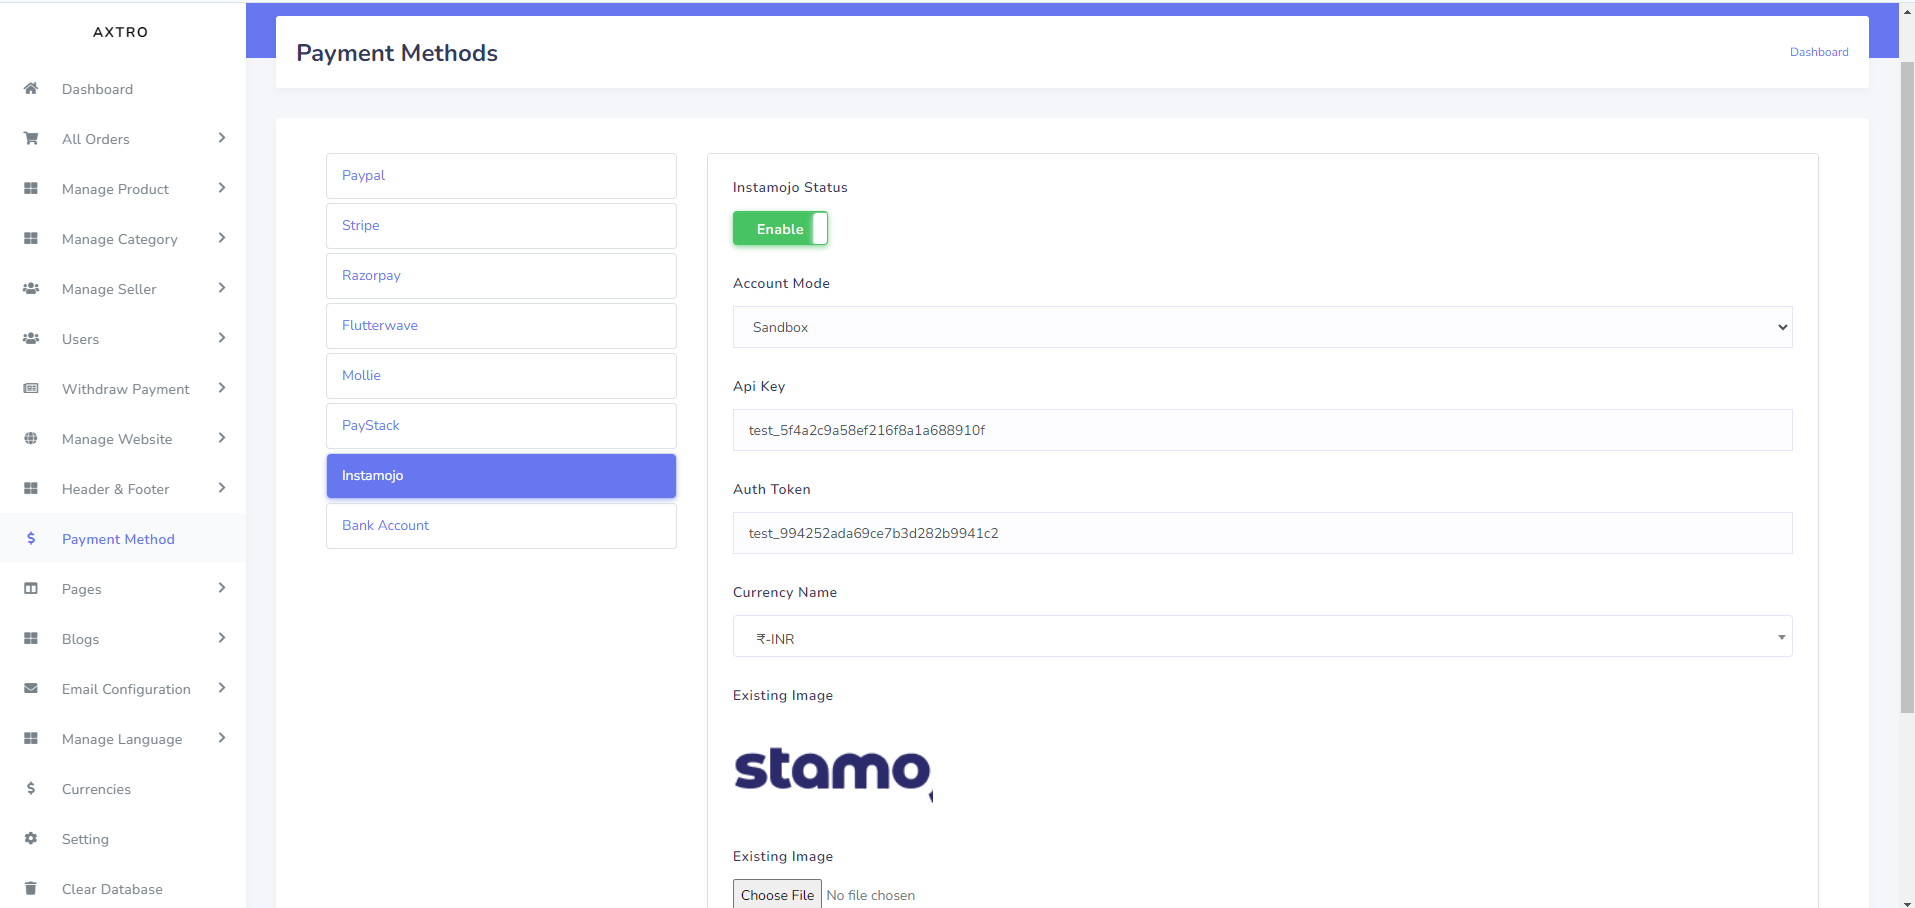The width and height of the screenshot is (1915, 908).
Task: Expand the Manage Language submenu chevron
Action: click(222, 738)
